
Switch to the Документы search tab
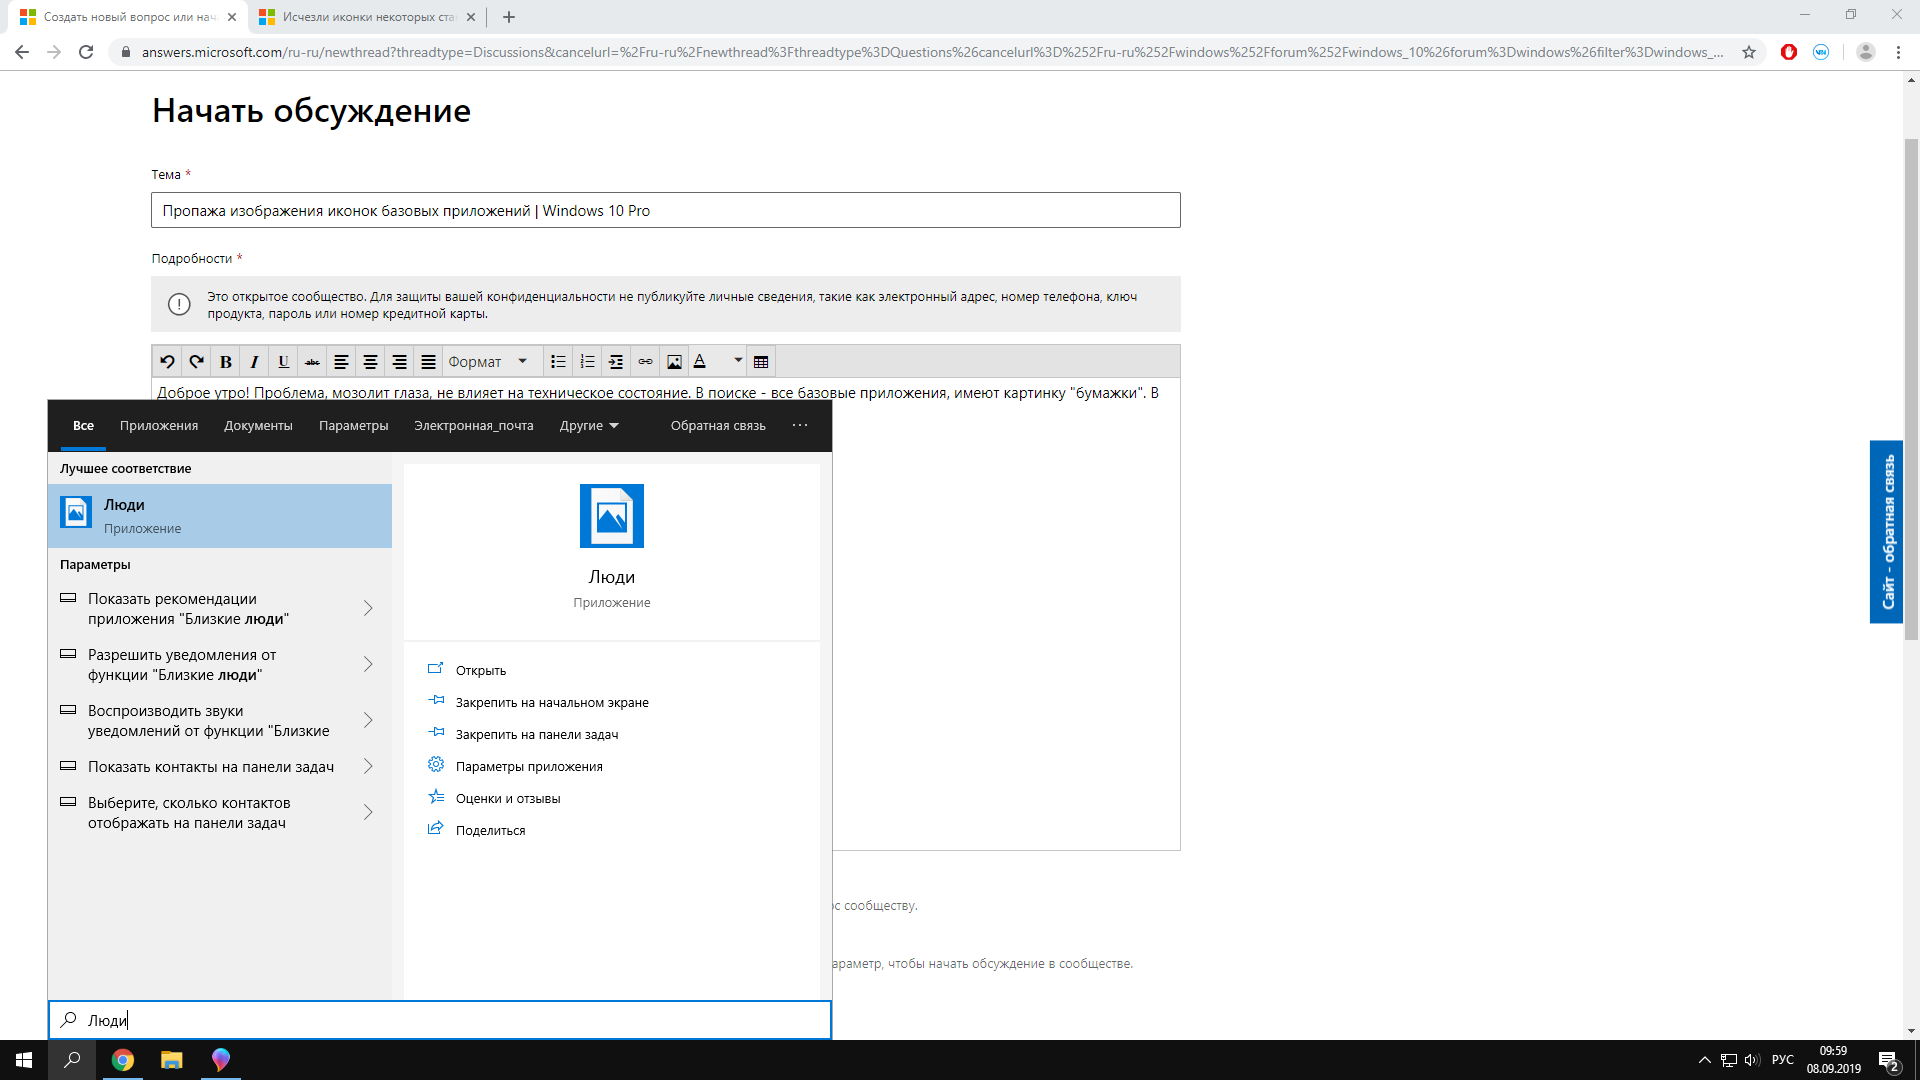pos(258,426)
